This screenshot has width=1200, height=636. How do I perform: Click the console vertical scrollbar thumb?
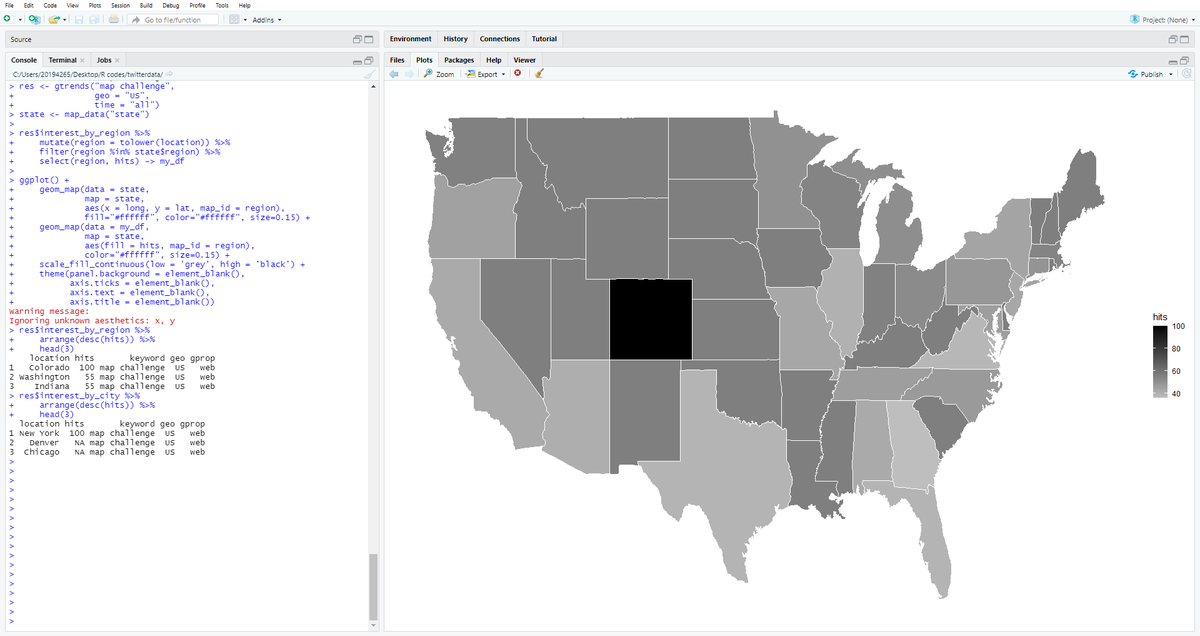click(x=374, y=586)
